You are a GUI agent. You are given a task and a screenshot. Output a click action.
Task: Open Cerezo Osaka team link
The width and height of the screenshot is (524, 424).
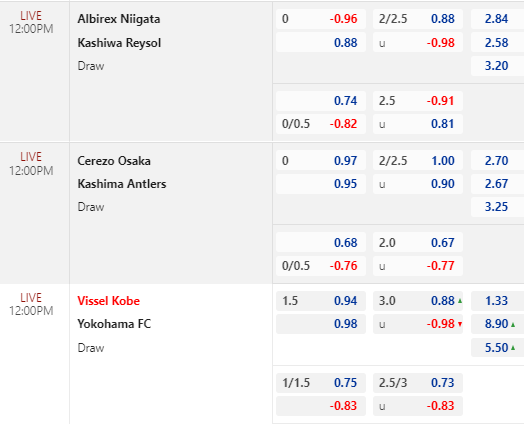tap(114, 161)
